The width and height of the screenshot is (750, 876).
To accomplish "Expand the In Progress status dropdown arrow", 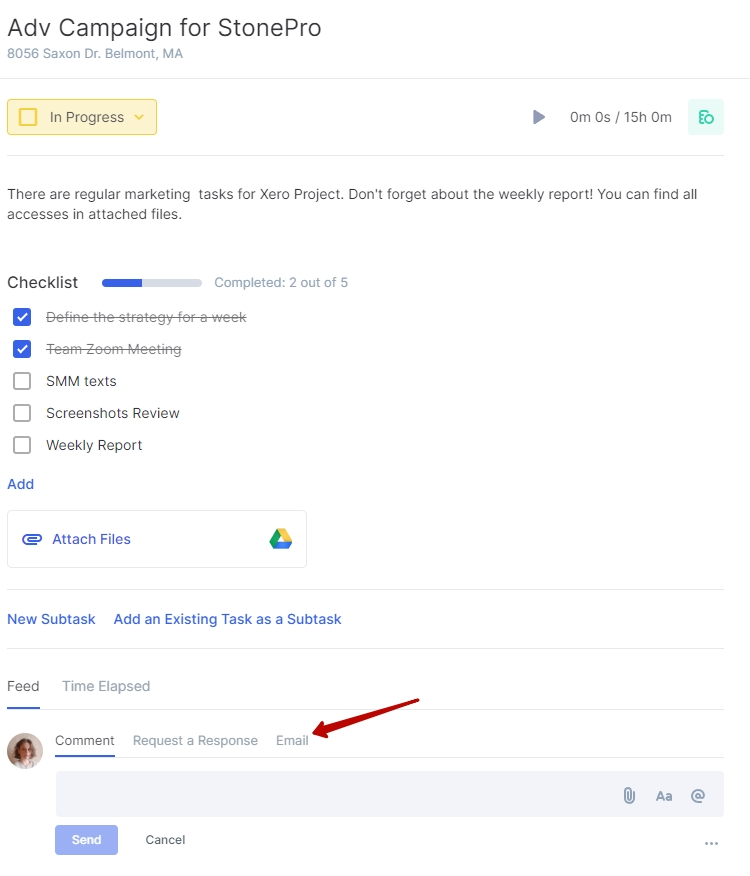I will [139, 117].
